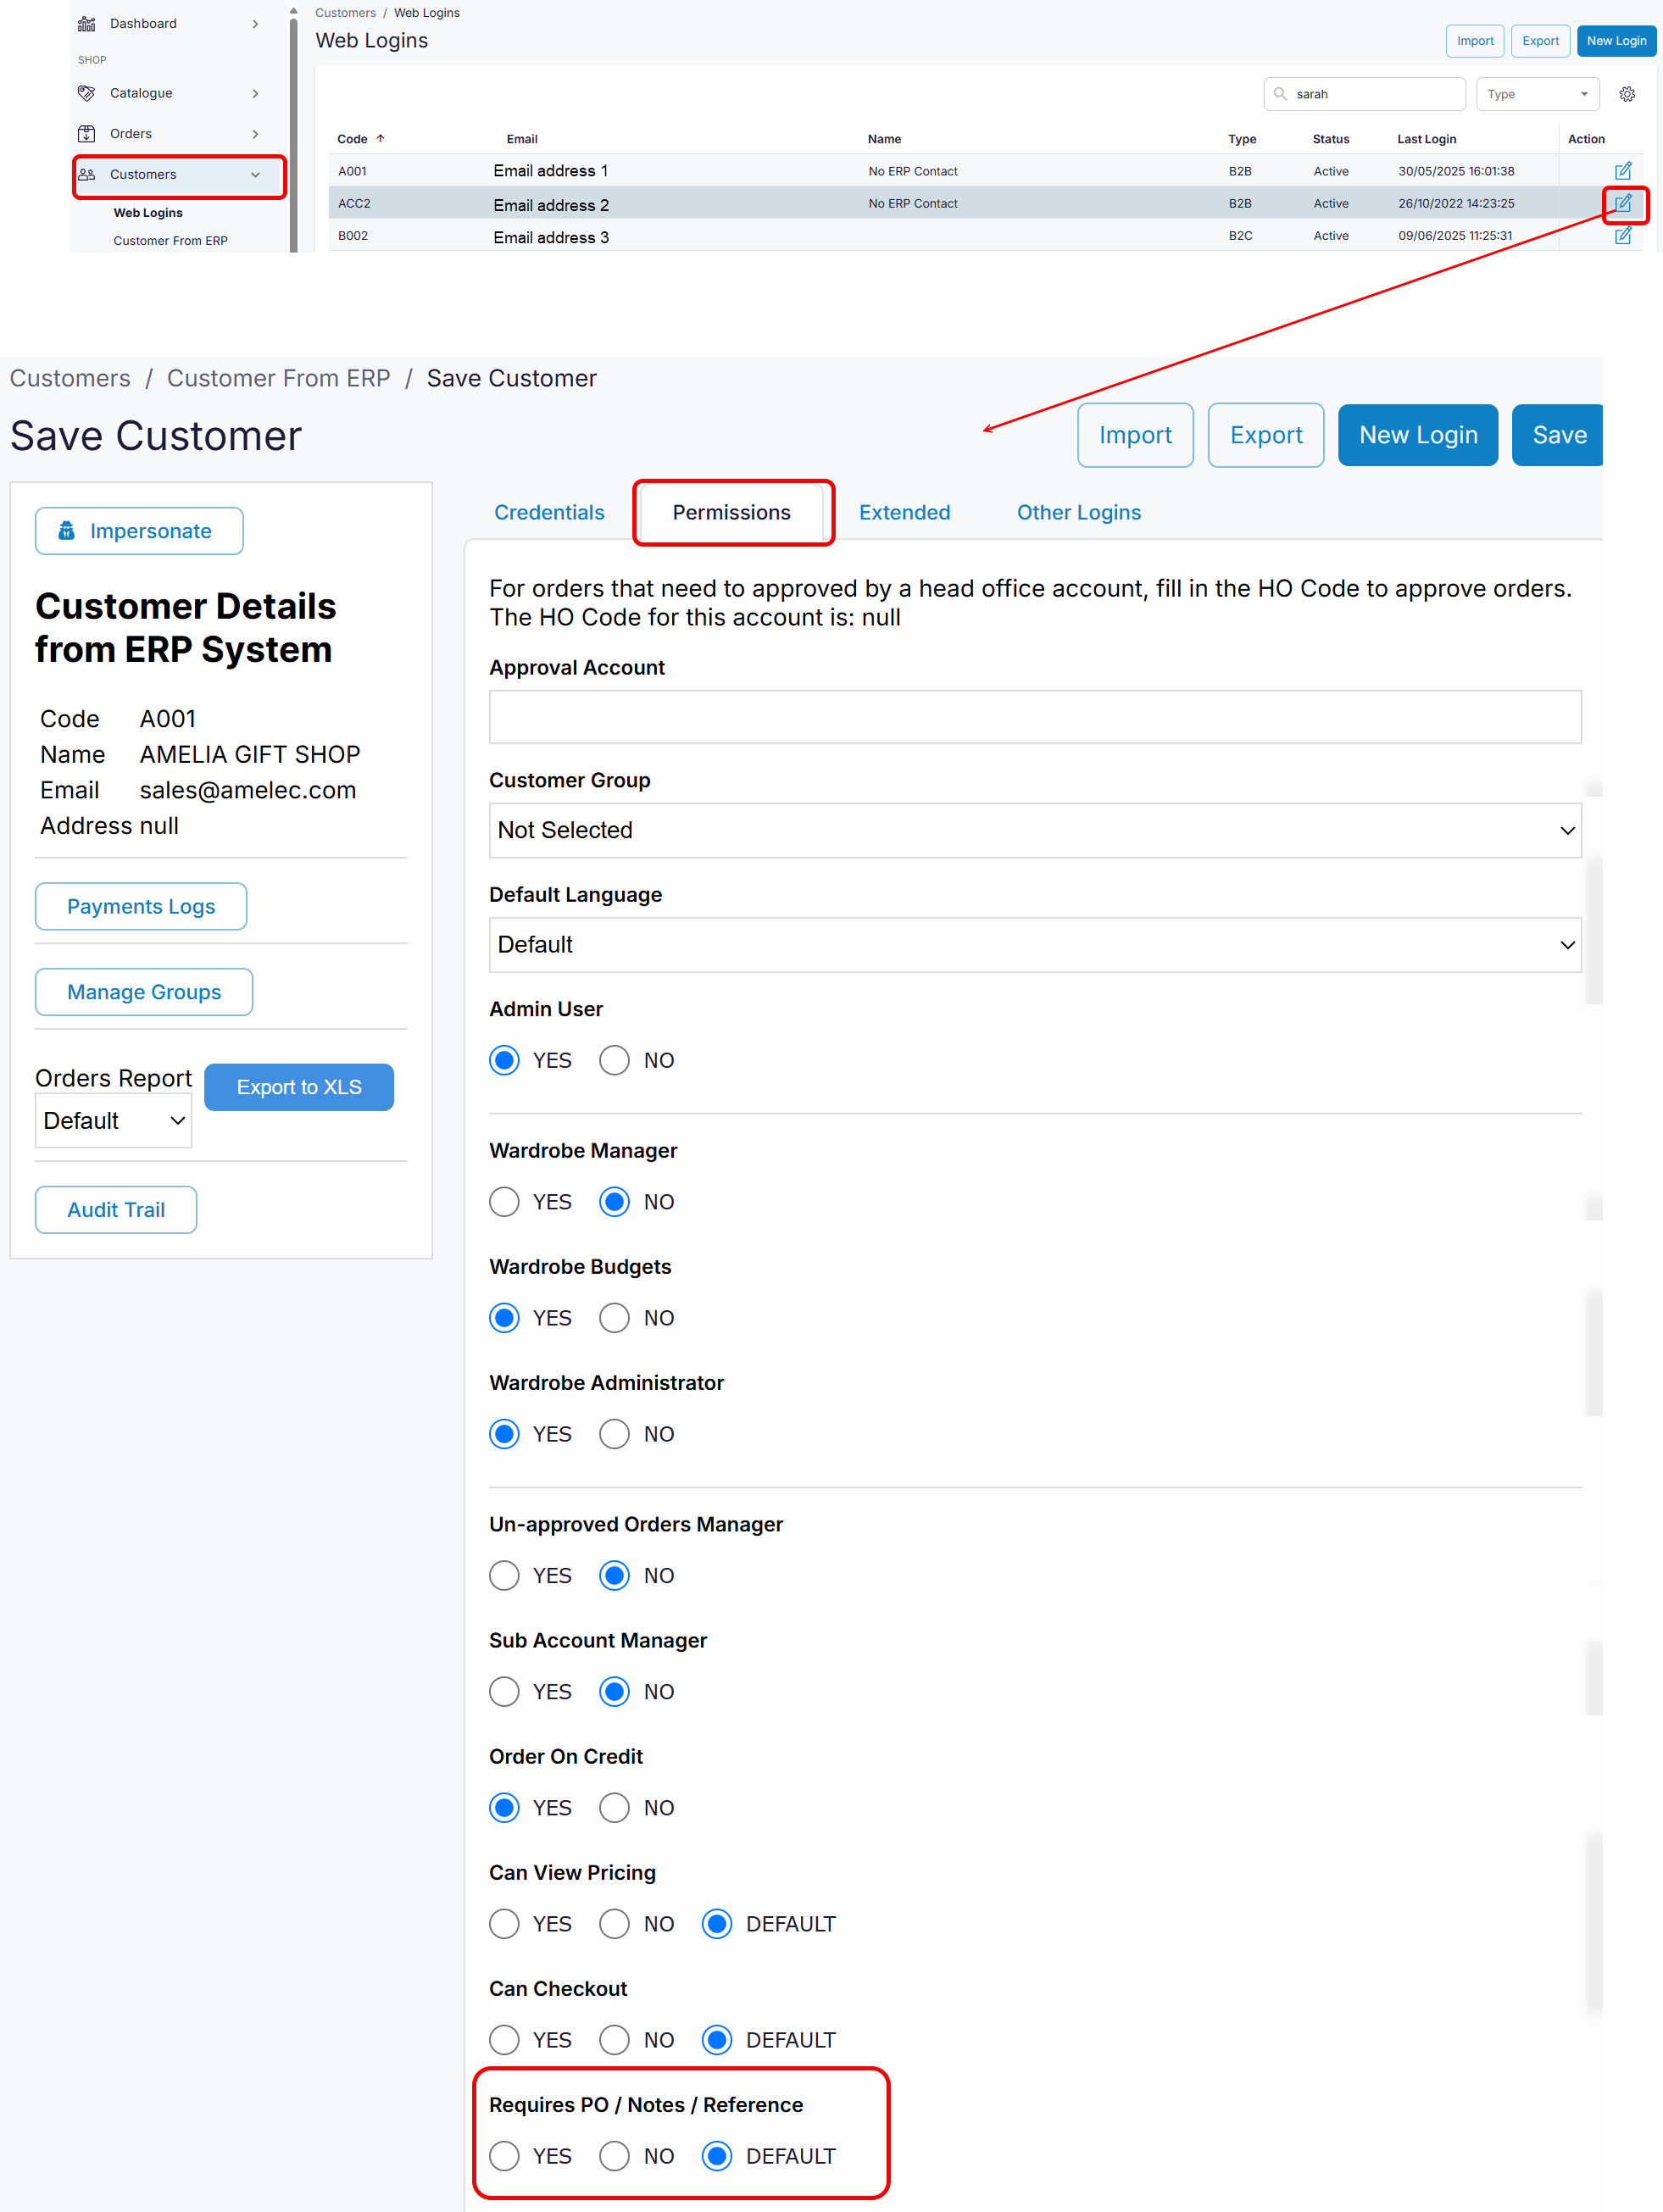1663x2212 pixels.
Task: Set Wardrobe Manager to YES
Action: (x=504, y=1202)
